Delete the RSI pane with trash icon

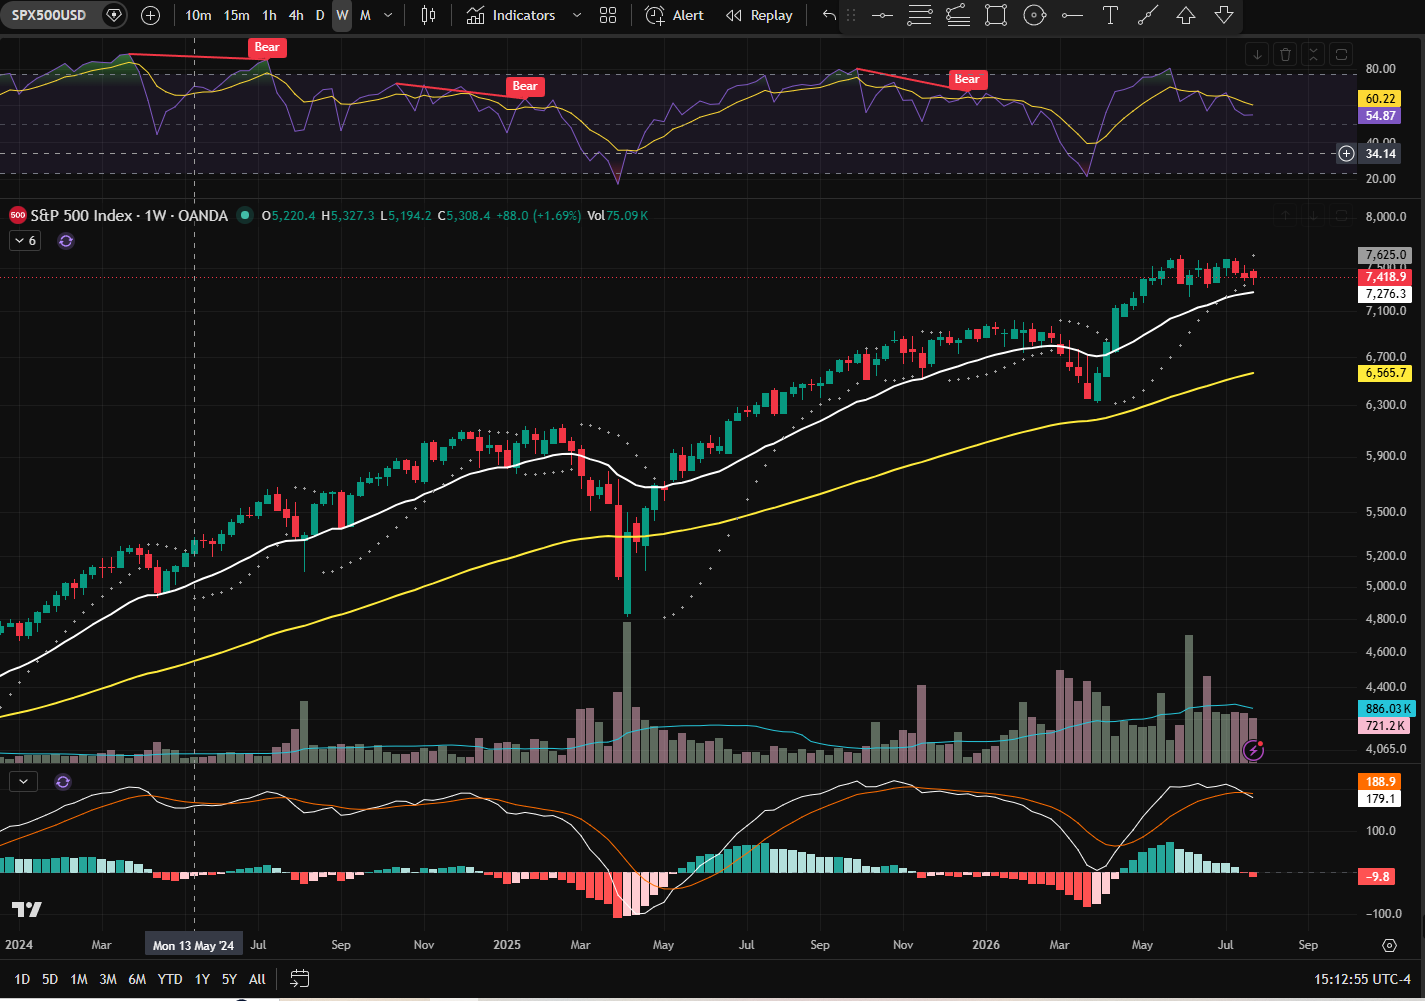tap(1286, 54)
